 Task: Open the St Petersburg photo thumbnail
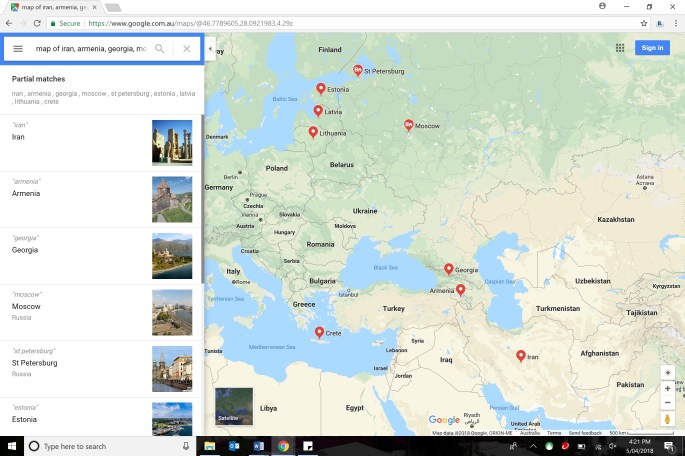[172, 369]
